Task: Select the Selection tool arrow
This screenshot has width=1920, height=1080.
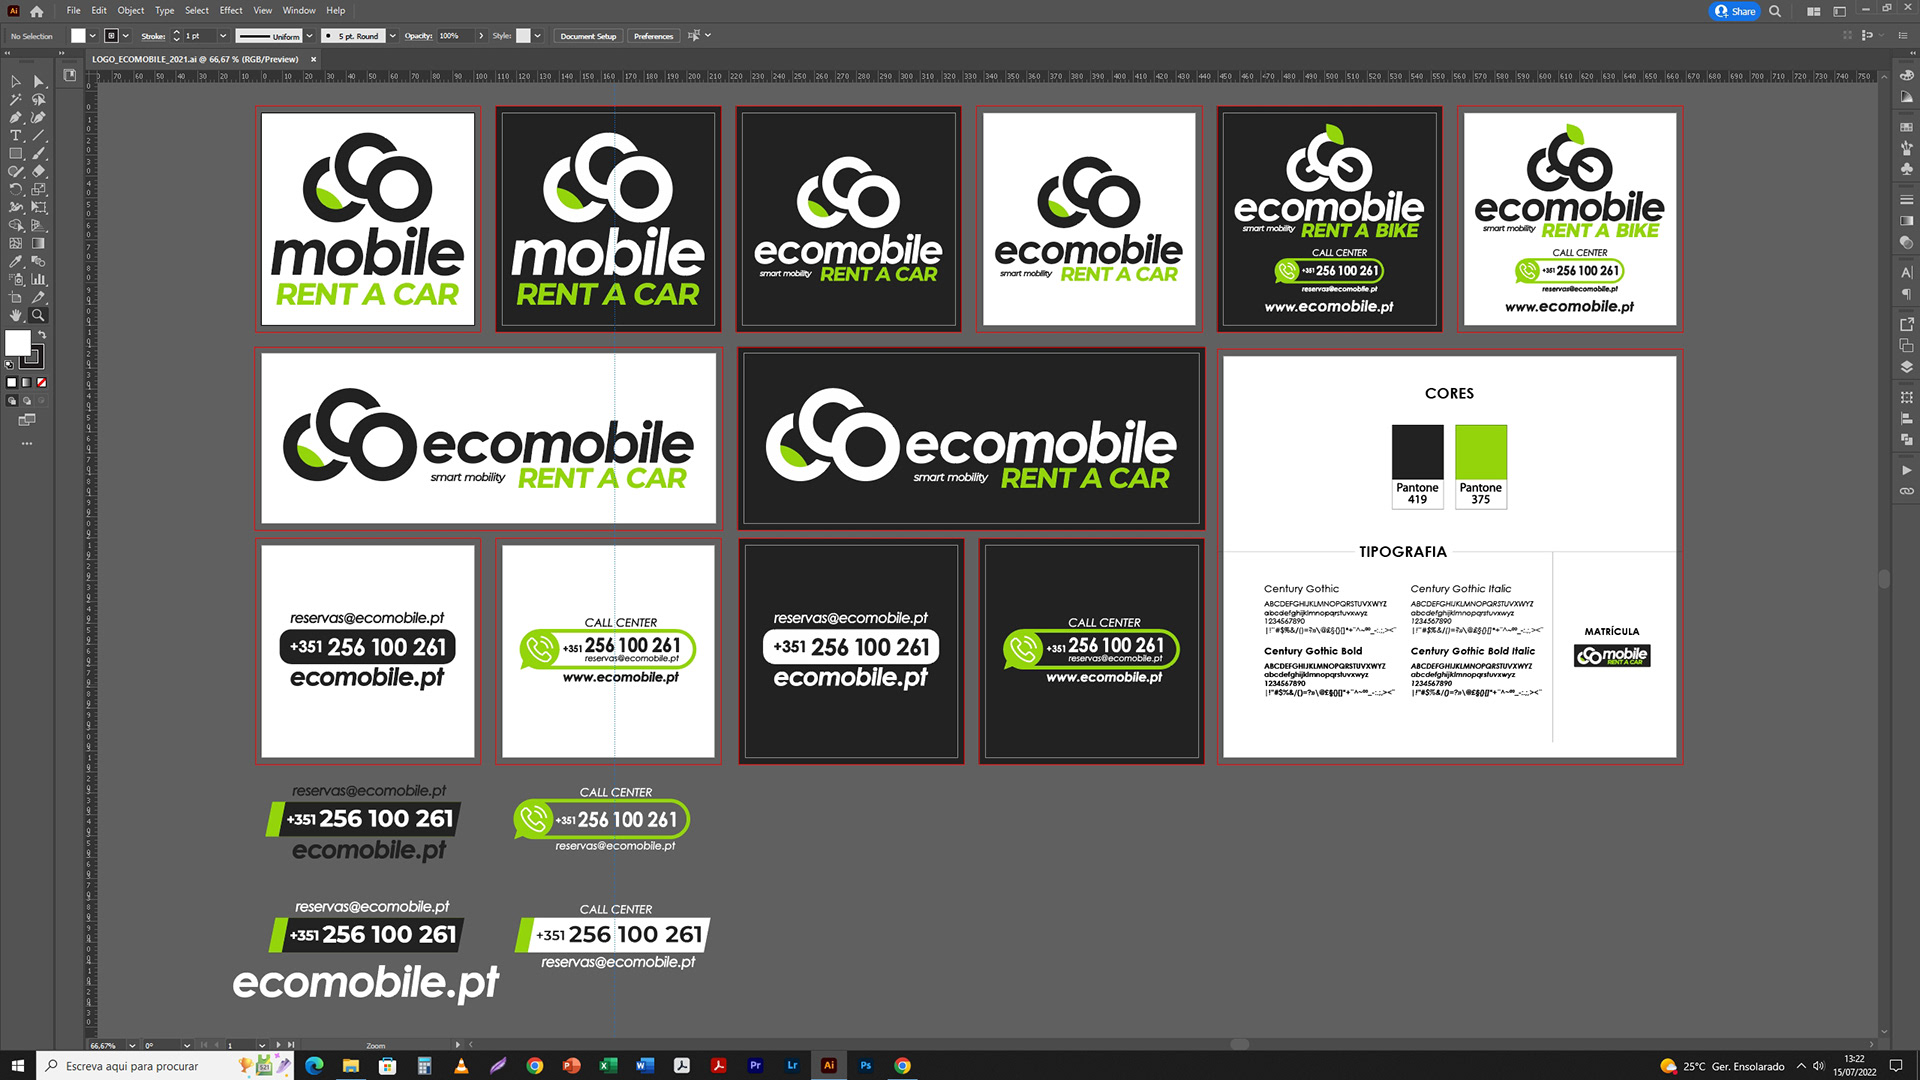Action: pos(16,82)
